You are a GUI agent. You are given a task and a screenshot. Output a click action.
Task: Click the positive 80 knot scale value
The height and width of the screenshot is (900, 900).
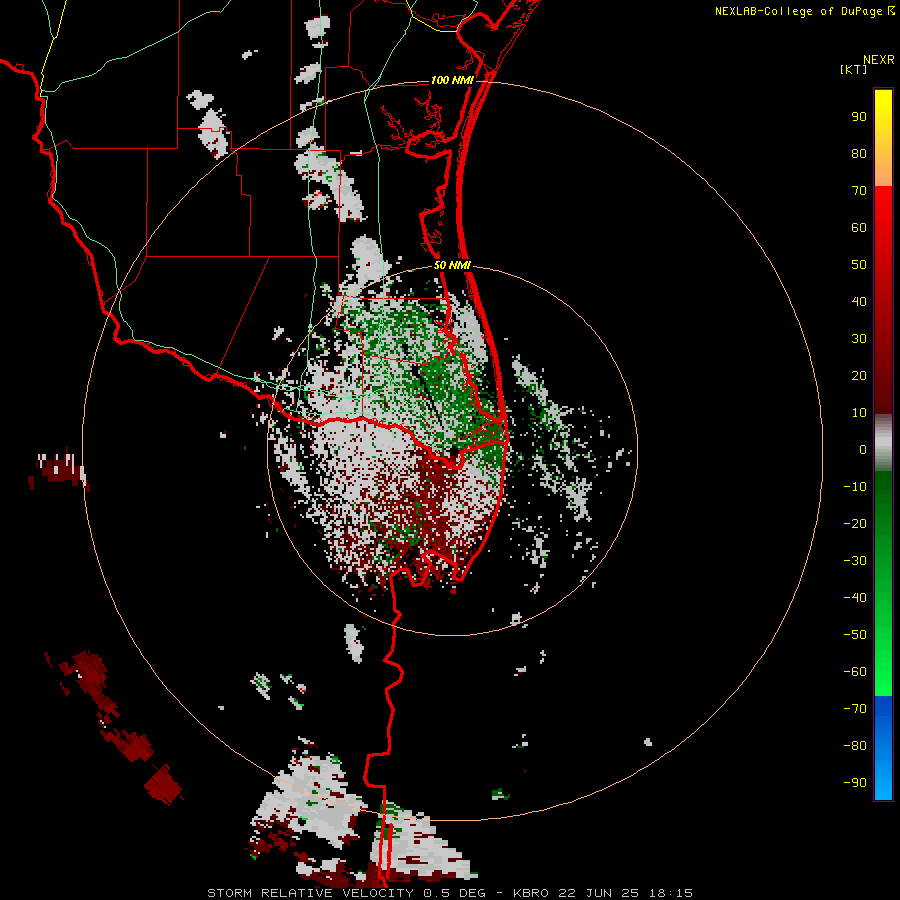pos(859,154)
